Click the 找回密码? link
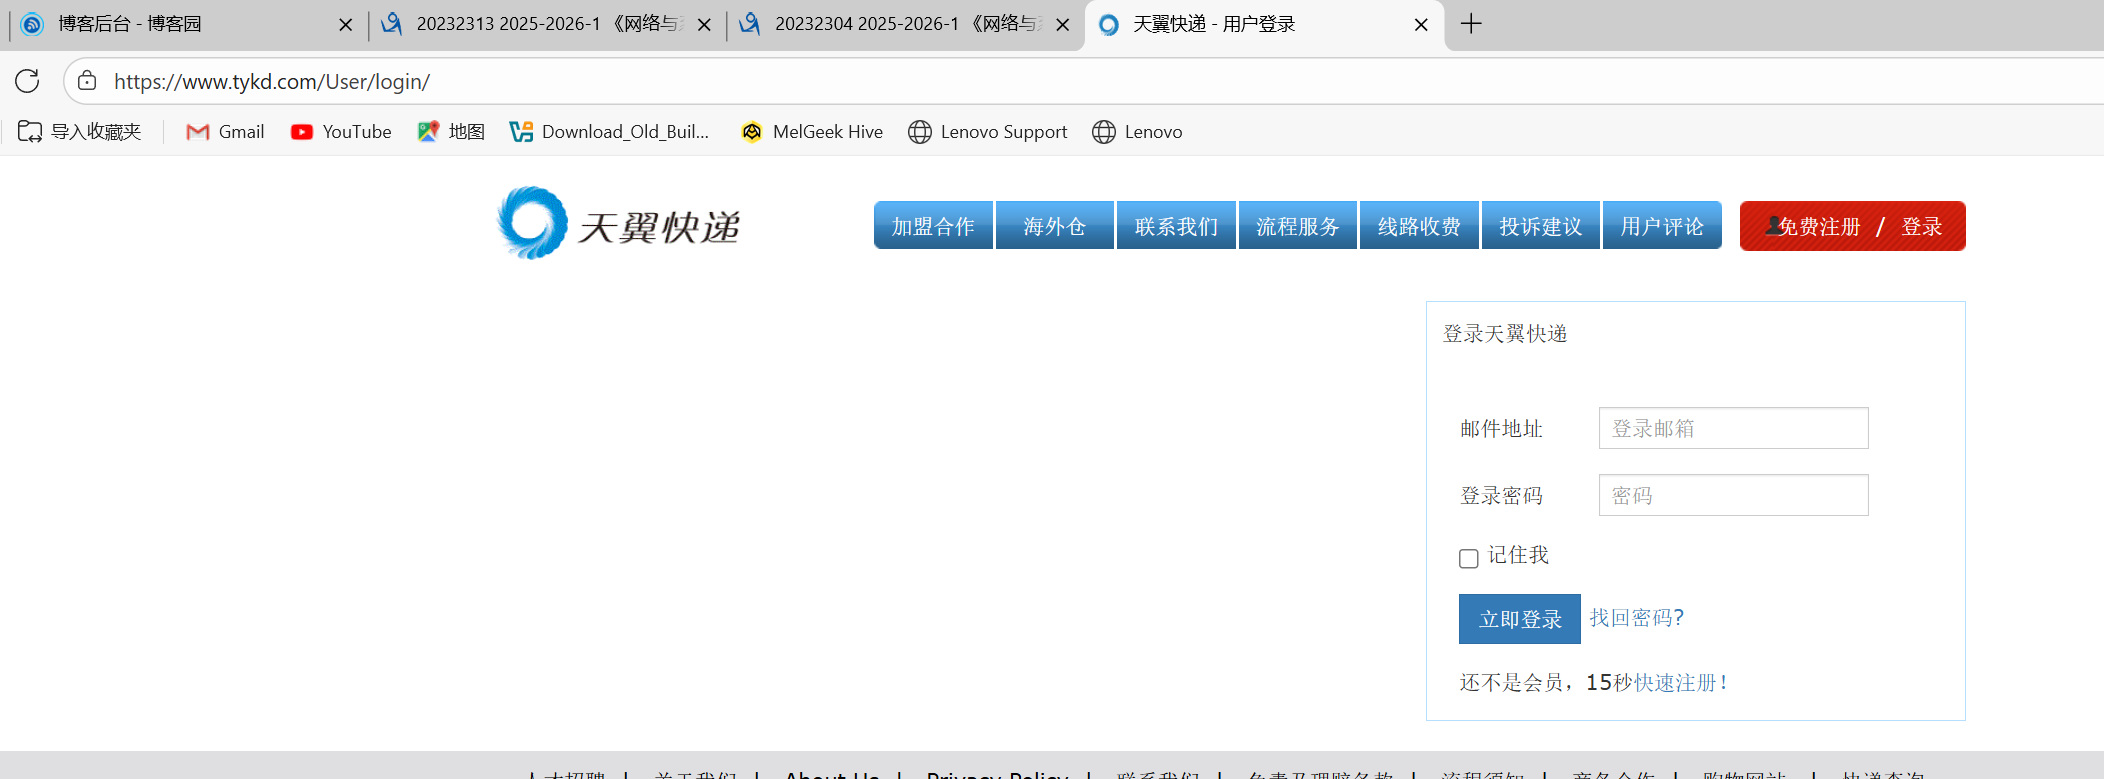 tap(1637, 618)
